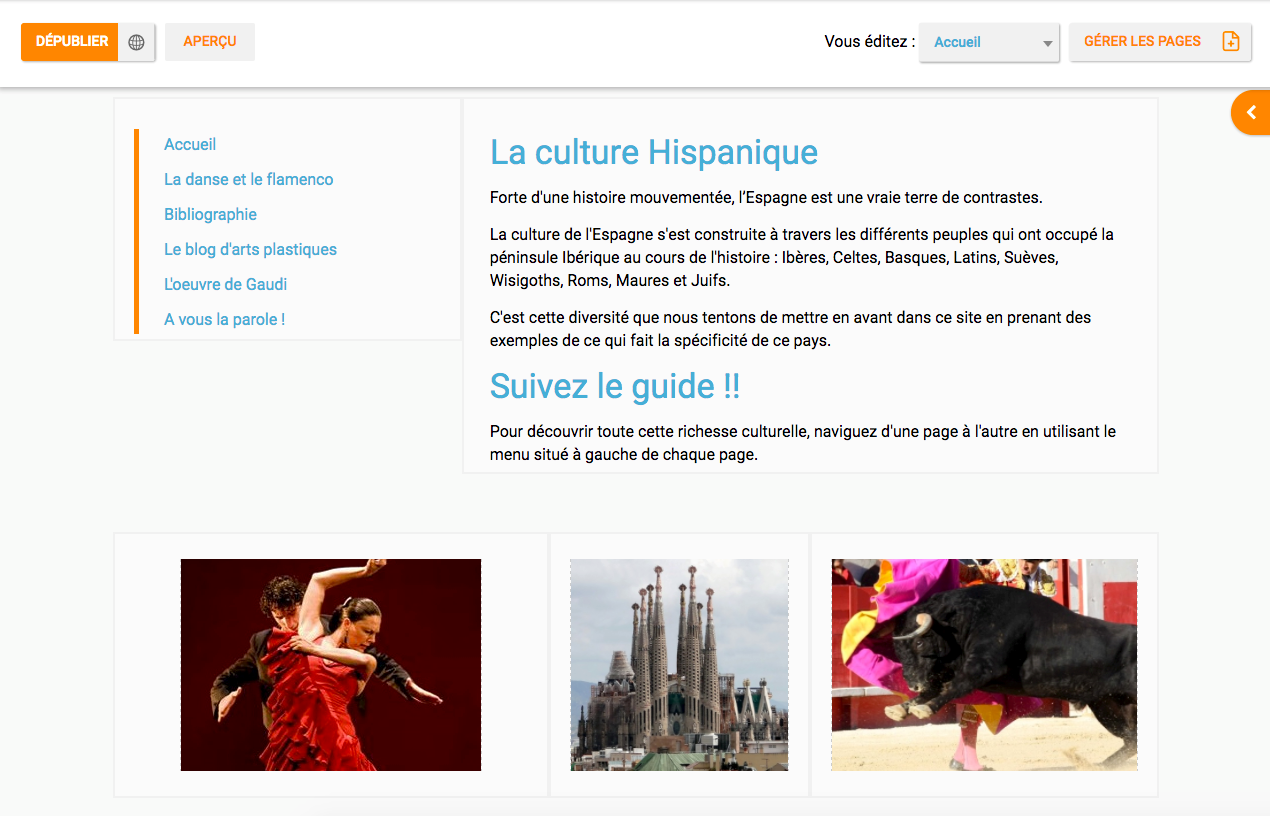The image size is (1270, 816).
Task: Select the Sagrada Familia photo
Action: click(x=679, y=665)
